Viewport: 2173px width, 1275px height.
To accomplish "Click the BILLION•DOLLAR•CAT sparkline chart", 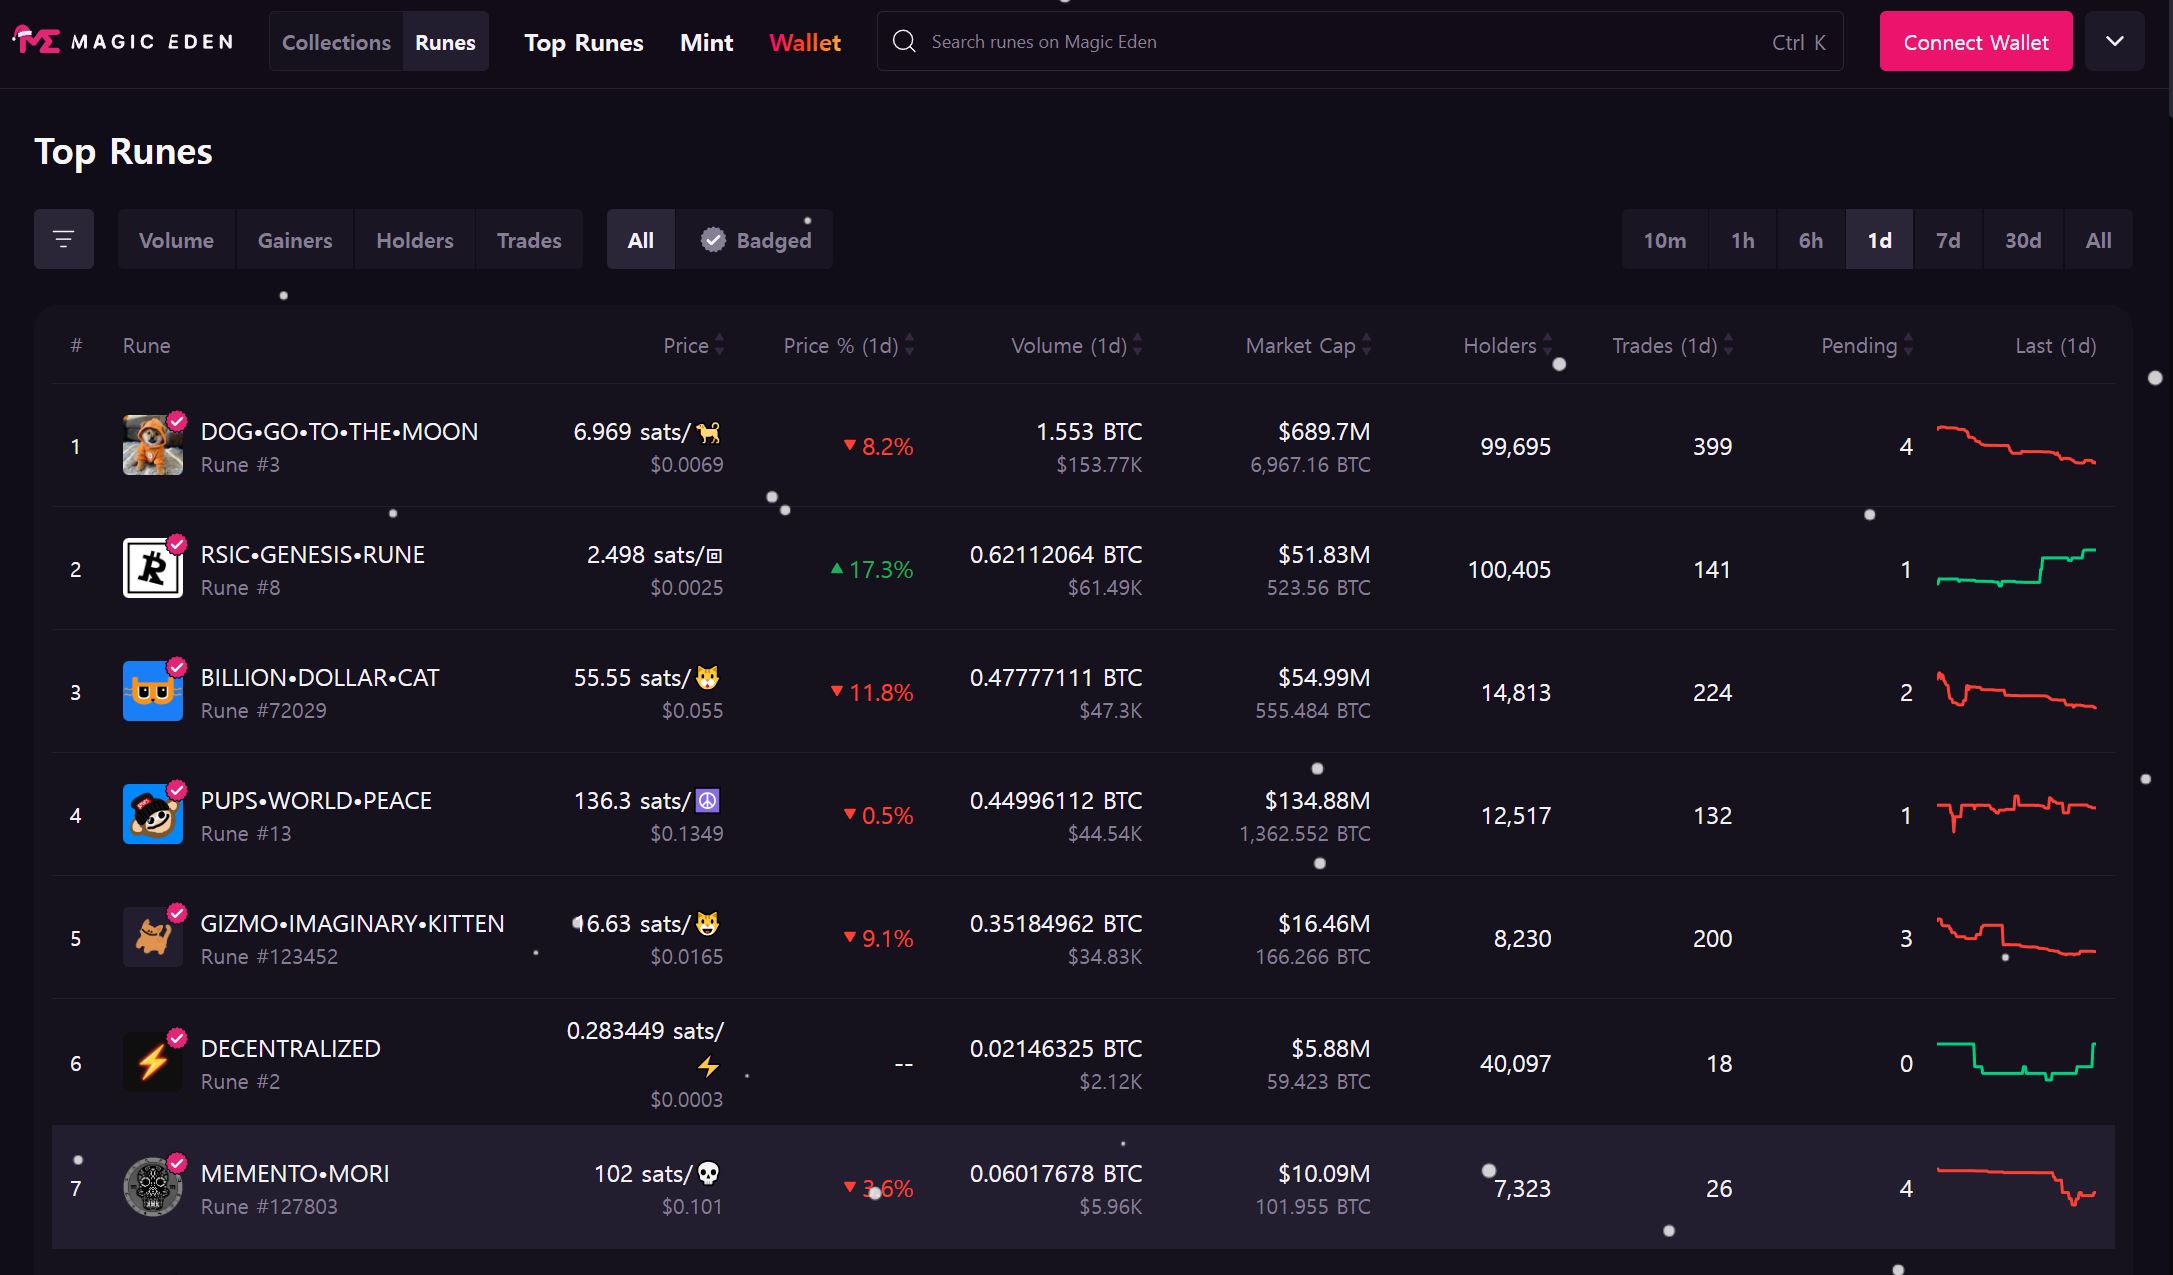I will (x=2016, y=691).
